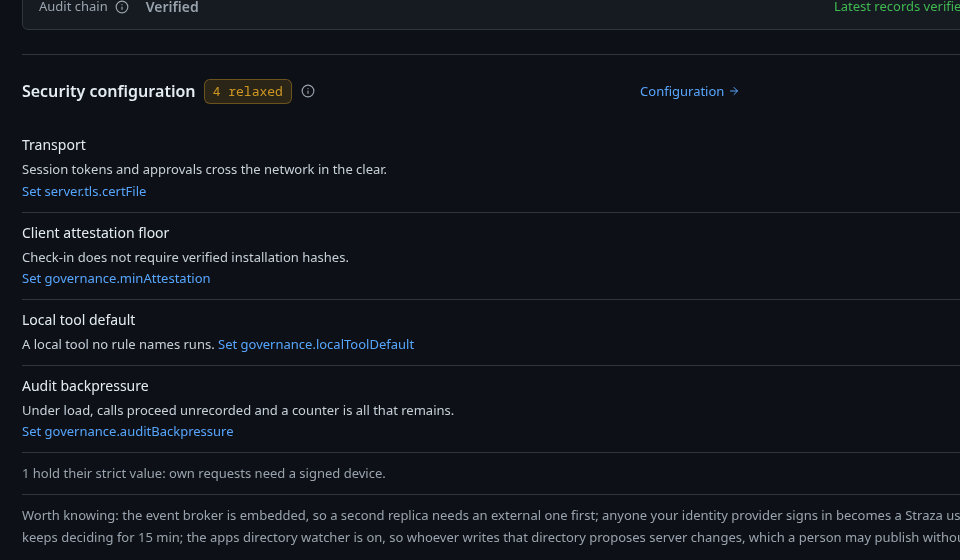The height and width of the screenshot is (560, 960).
Task: Click the Audit chain info icon
Action: [122, 7]
